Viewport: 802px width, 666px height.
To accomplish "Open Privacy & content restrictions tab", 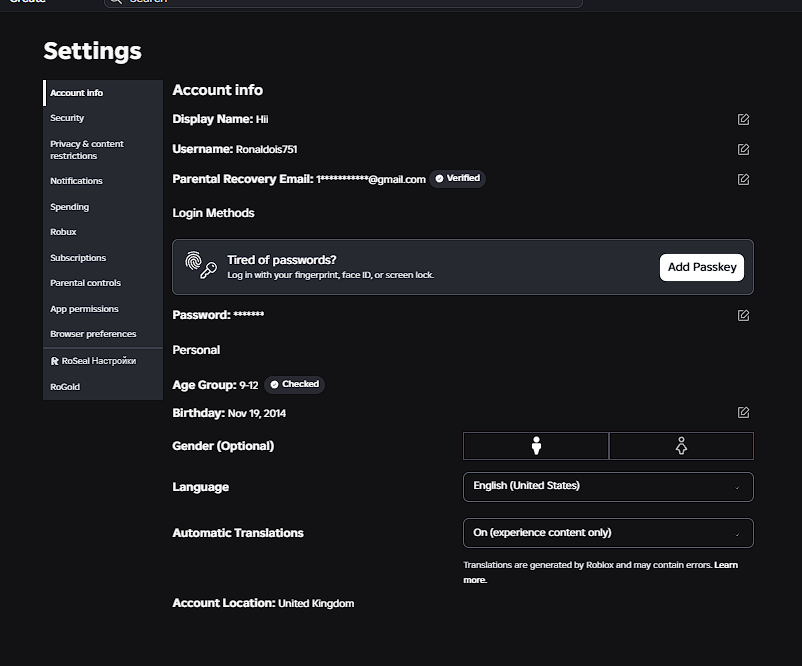I will coord(103,150).
